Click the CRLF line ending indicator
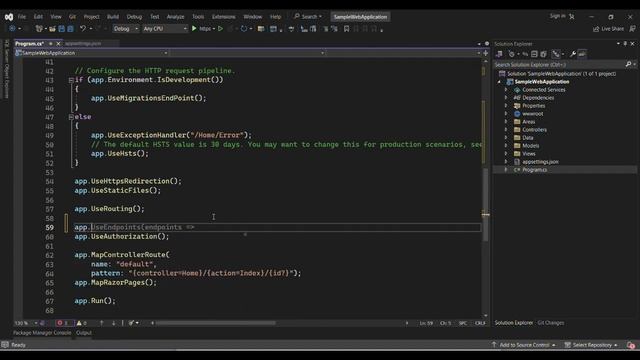This screenshot has height=360, width=640. click(480, 323)
